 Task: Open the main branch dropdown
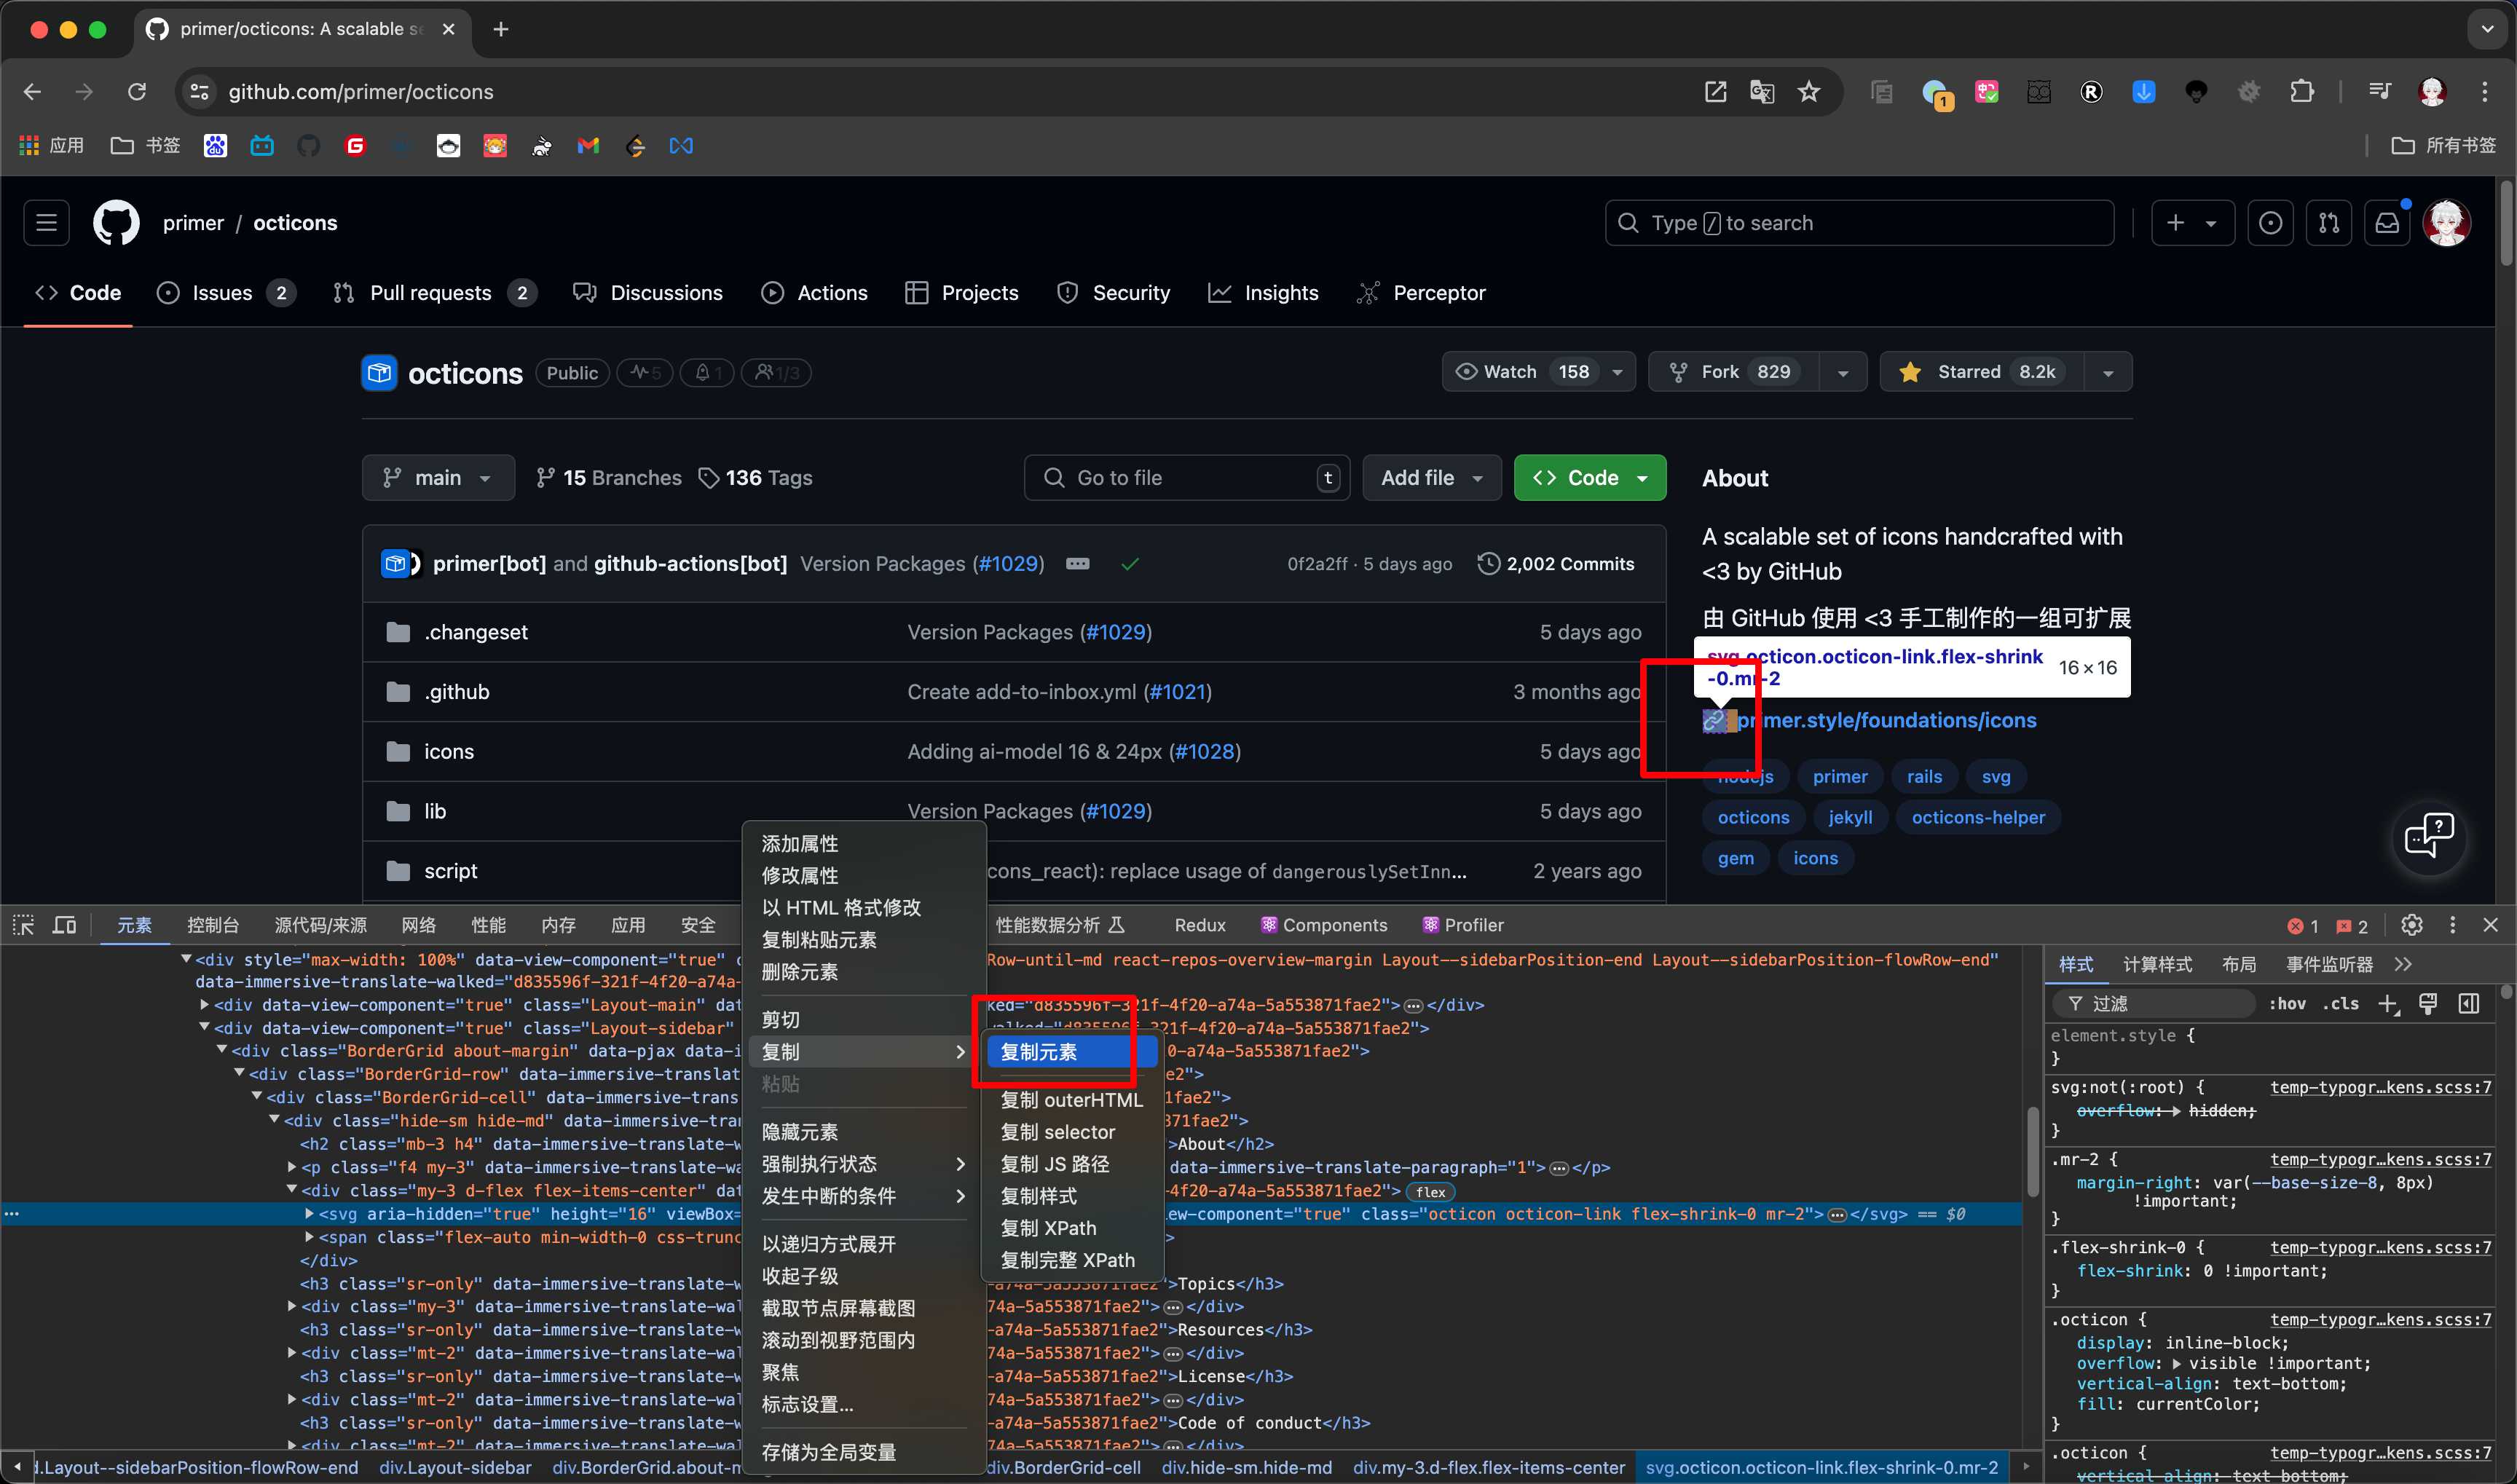[x=438, y=478]
